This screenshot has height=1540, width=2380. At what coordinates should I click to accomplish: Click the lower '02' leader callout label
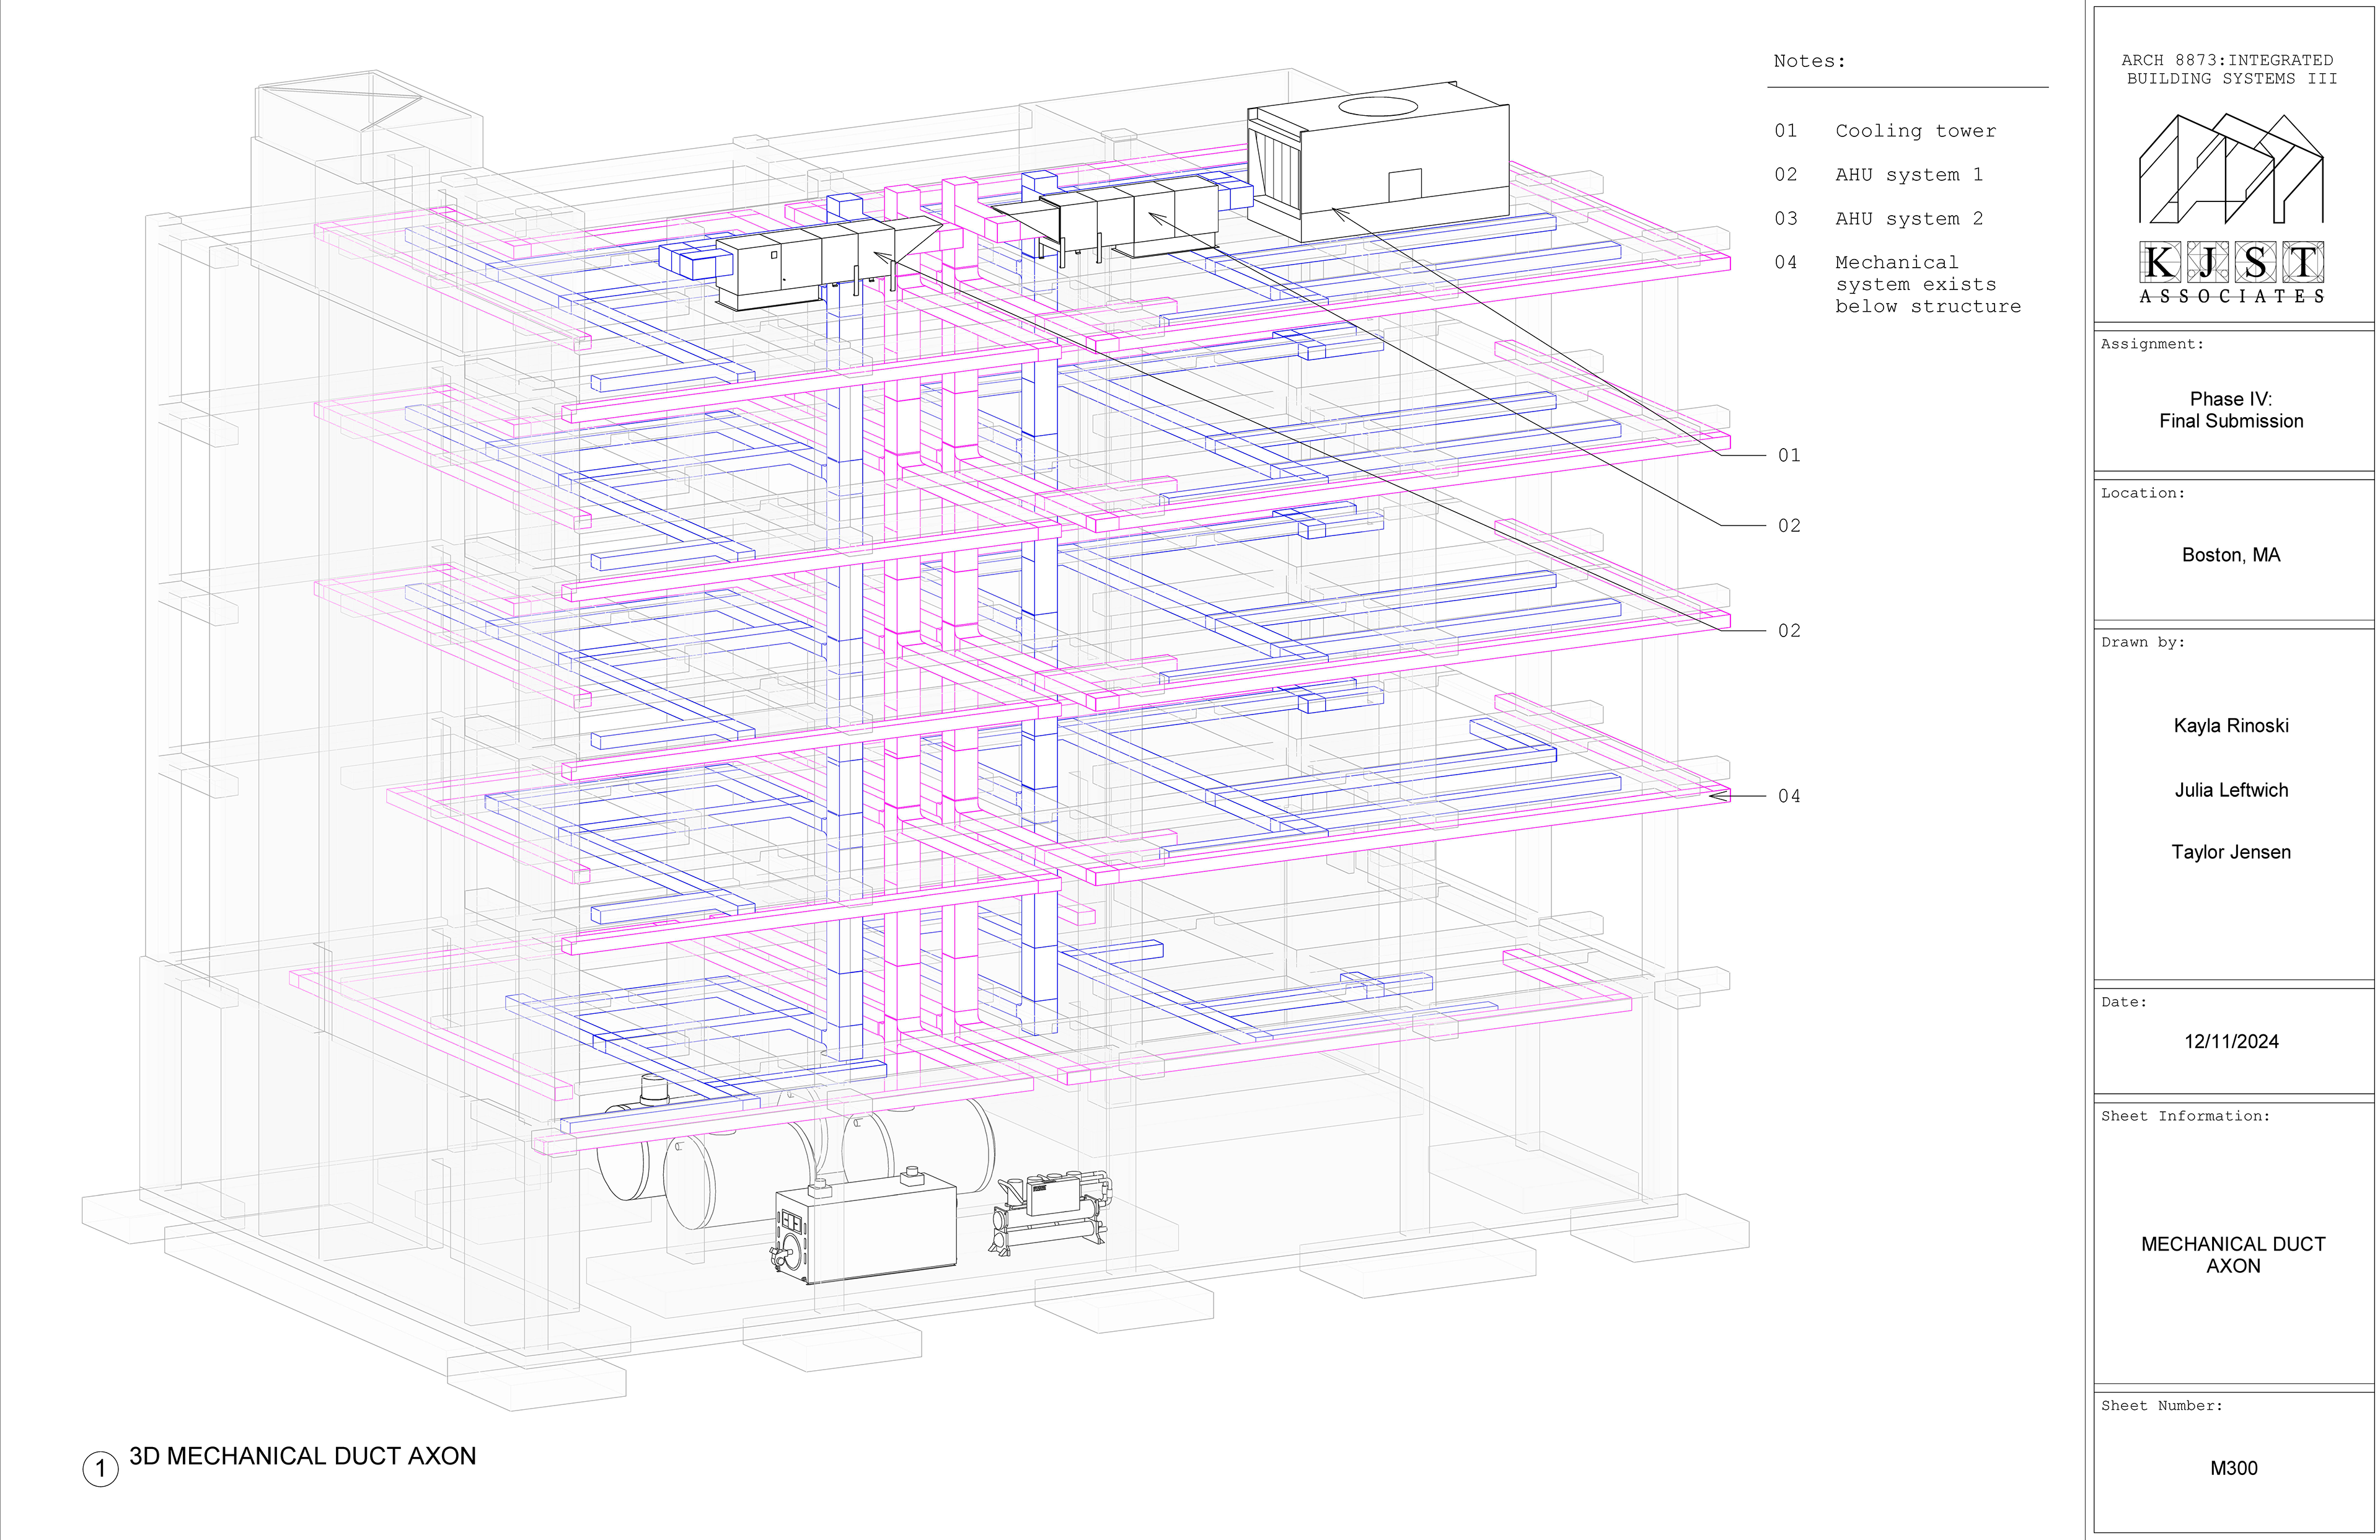tap(1789, 631)
